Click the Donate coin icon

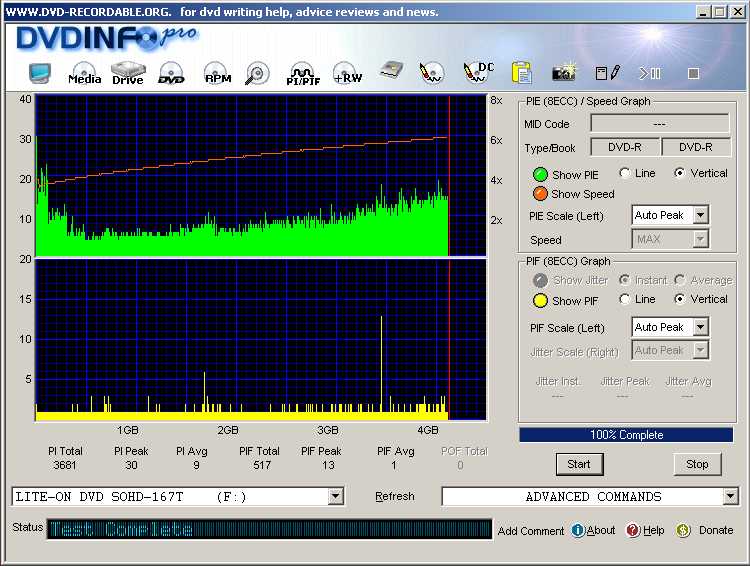(x=683, y=530)
